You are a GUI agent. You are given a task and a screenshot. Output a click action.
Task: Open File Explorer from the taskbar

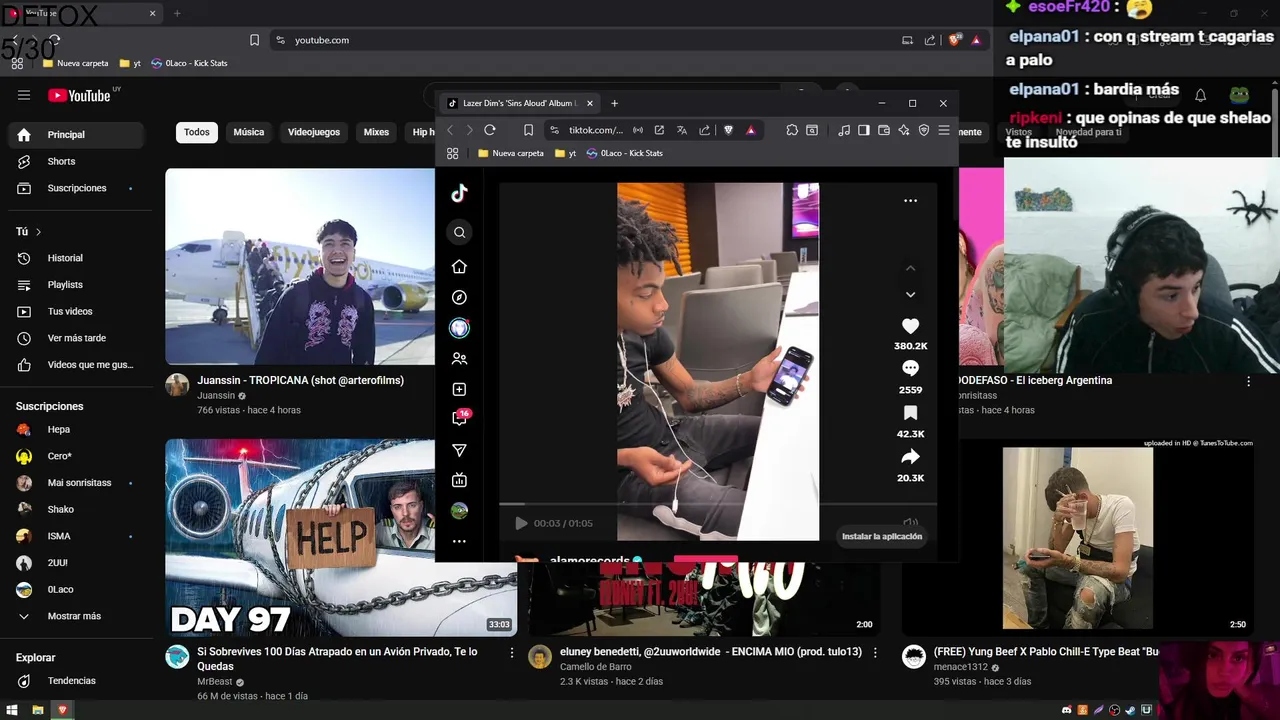[x=38, y=710]
